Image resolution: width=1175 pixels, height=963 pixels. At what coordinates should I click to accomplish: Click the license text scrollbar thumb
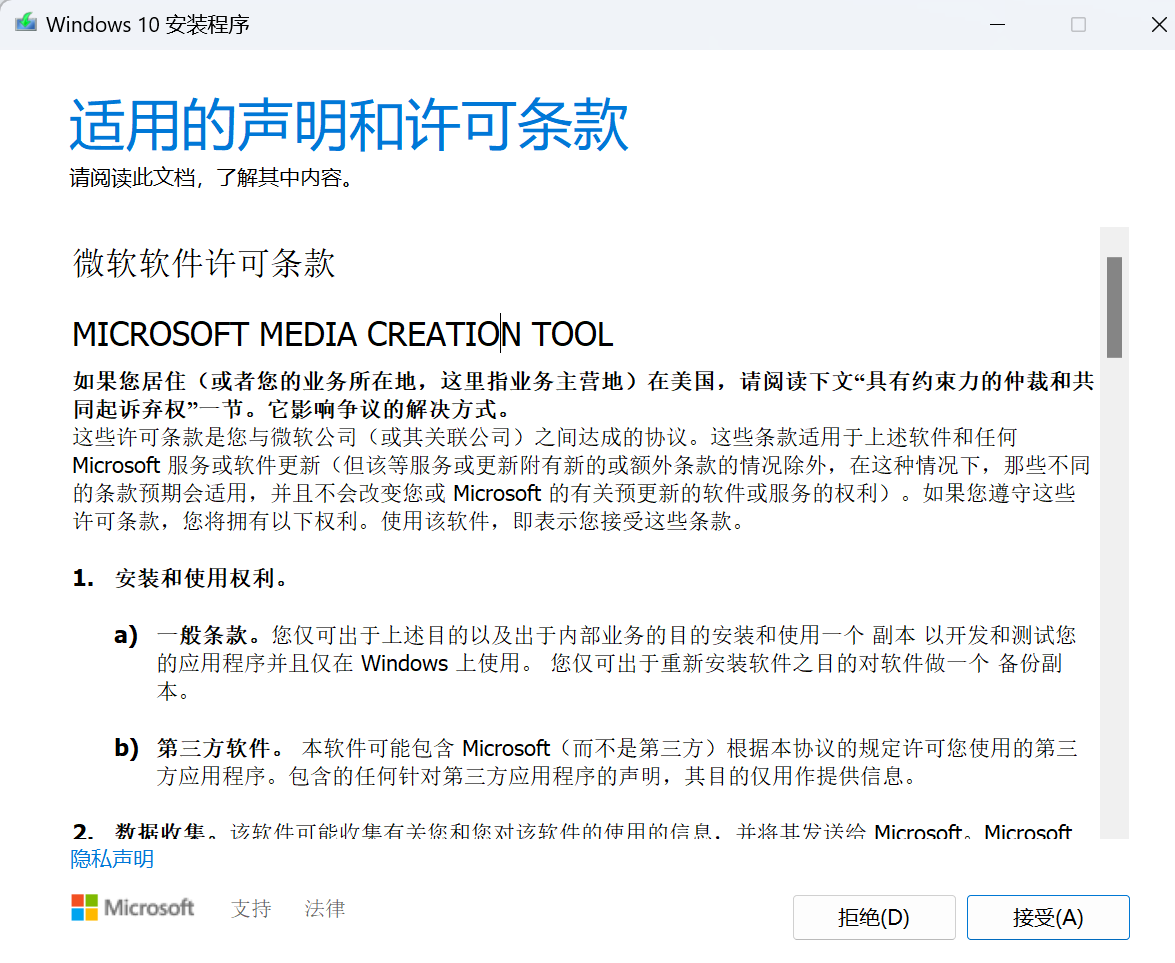pyautogui.click(x=1114, y=307)
